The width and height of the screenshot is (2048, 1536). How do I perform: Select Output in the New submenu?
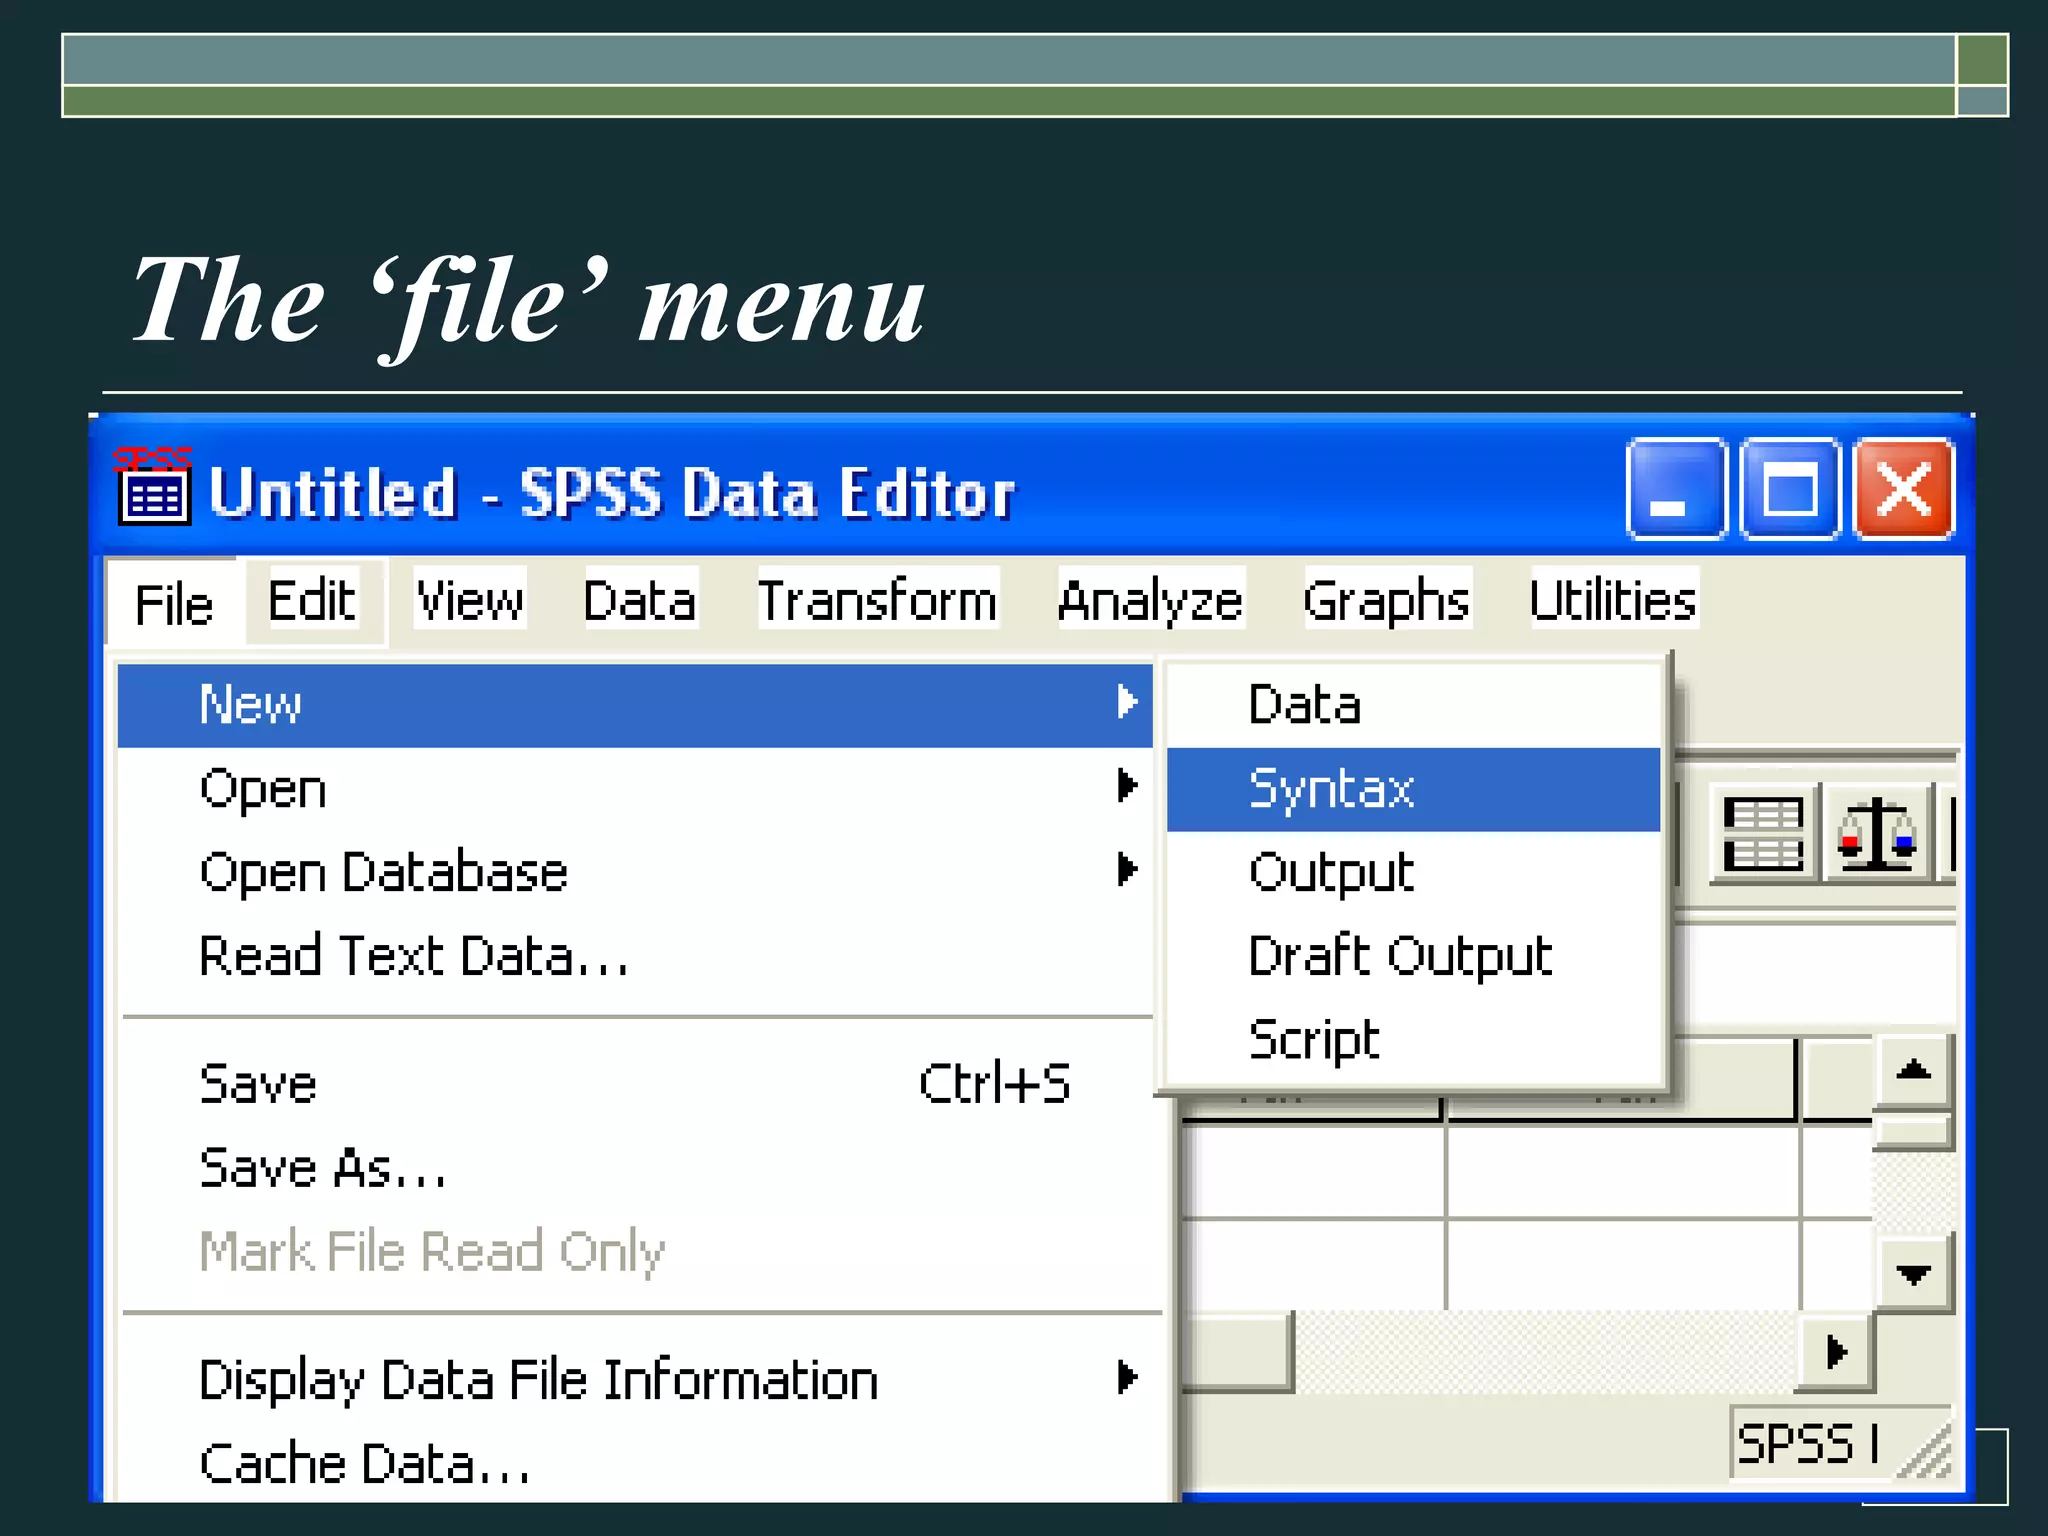pyautogui.click(x=1413, y=872)
